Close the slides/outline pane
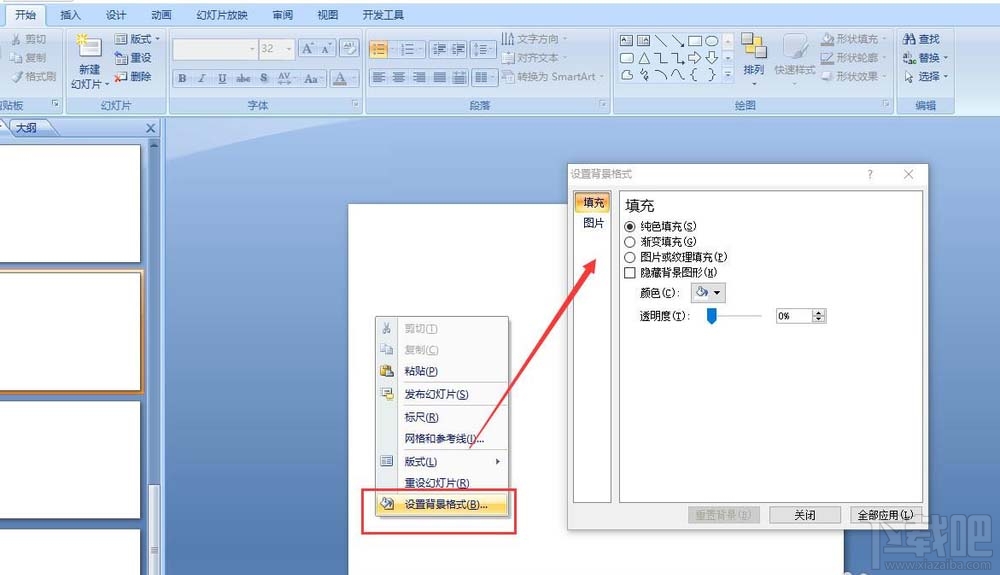This screenshot has width=1000, height=575. (x=151, y=128)
